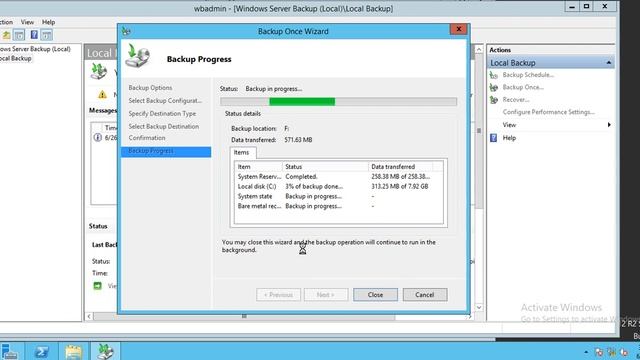Click the Recover icon in Actions
Screen dimensions: 640x360
click(493, 100)
